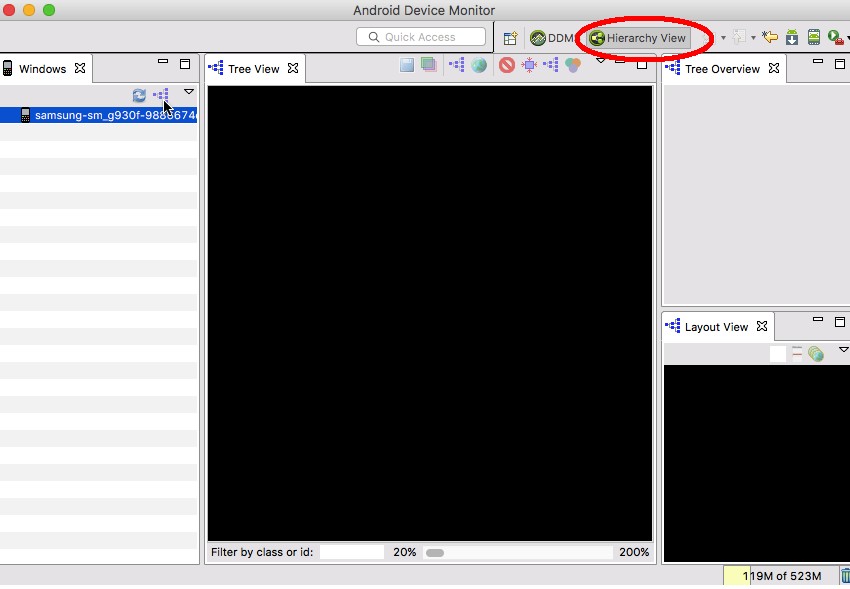Click the Android film-strip capture icon
The height and width of the screenshot is (589, 850).
tap(814, 37)
